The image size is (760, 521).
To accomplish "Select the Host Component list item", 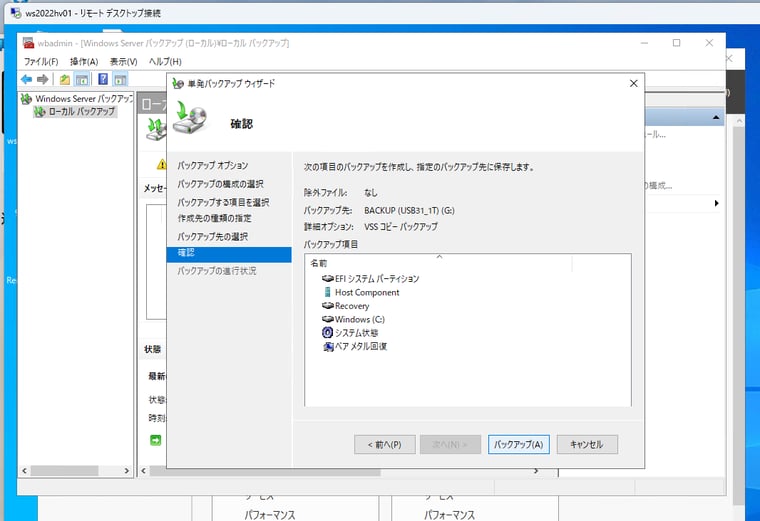I will tap(366, 292).
